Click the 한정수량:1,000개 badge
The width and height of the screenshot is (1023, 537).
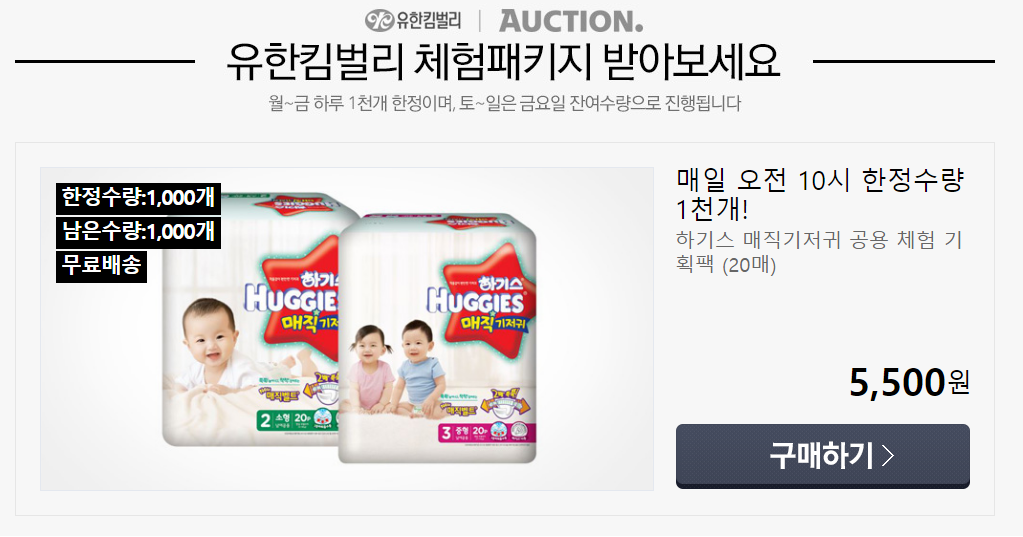point(138,198)
